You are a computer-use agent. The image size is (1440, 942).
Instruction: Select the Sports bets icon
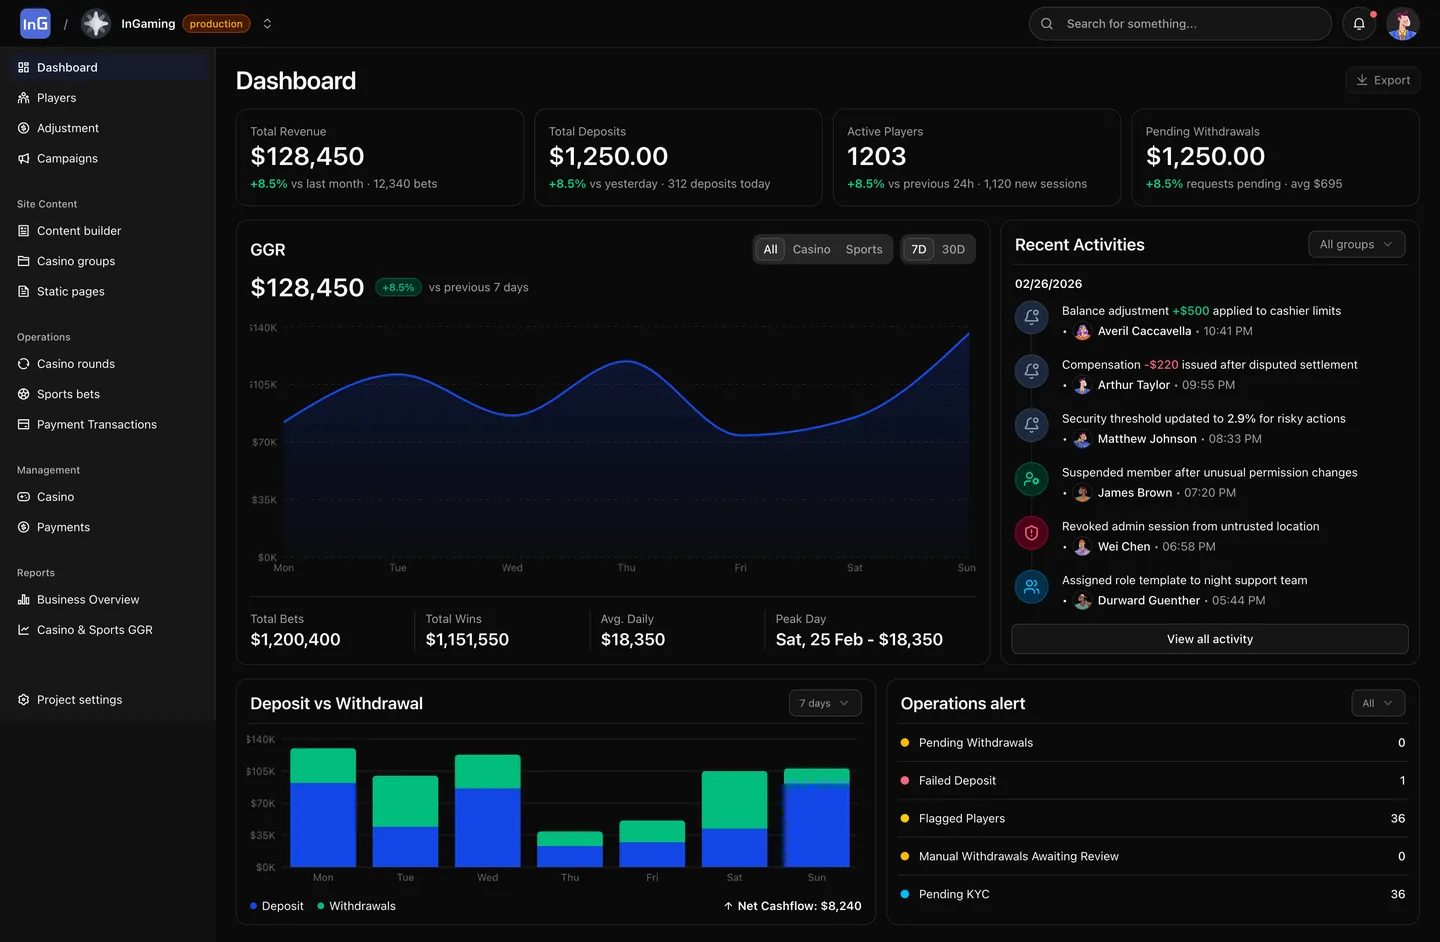pyautogui.click(x=23, y=394)
